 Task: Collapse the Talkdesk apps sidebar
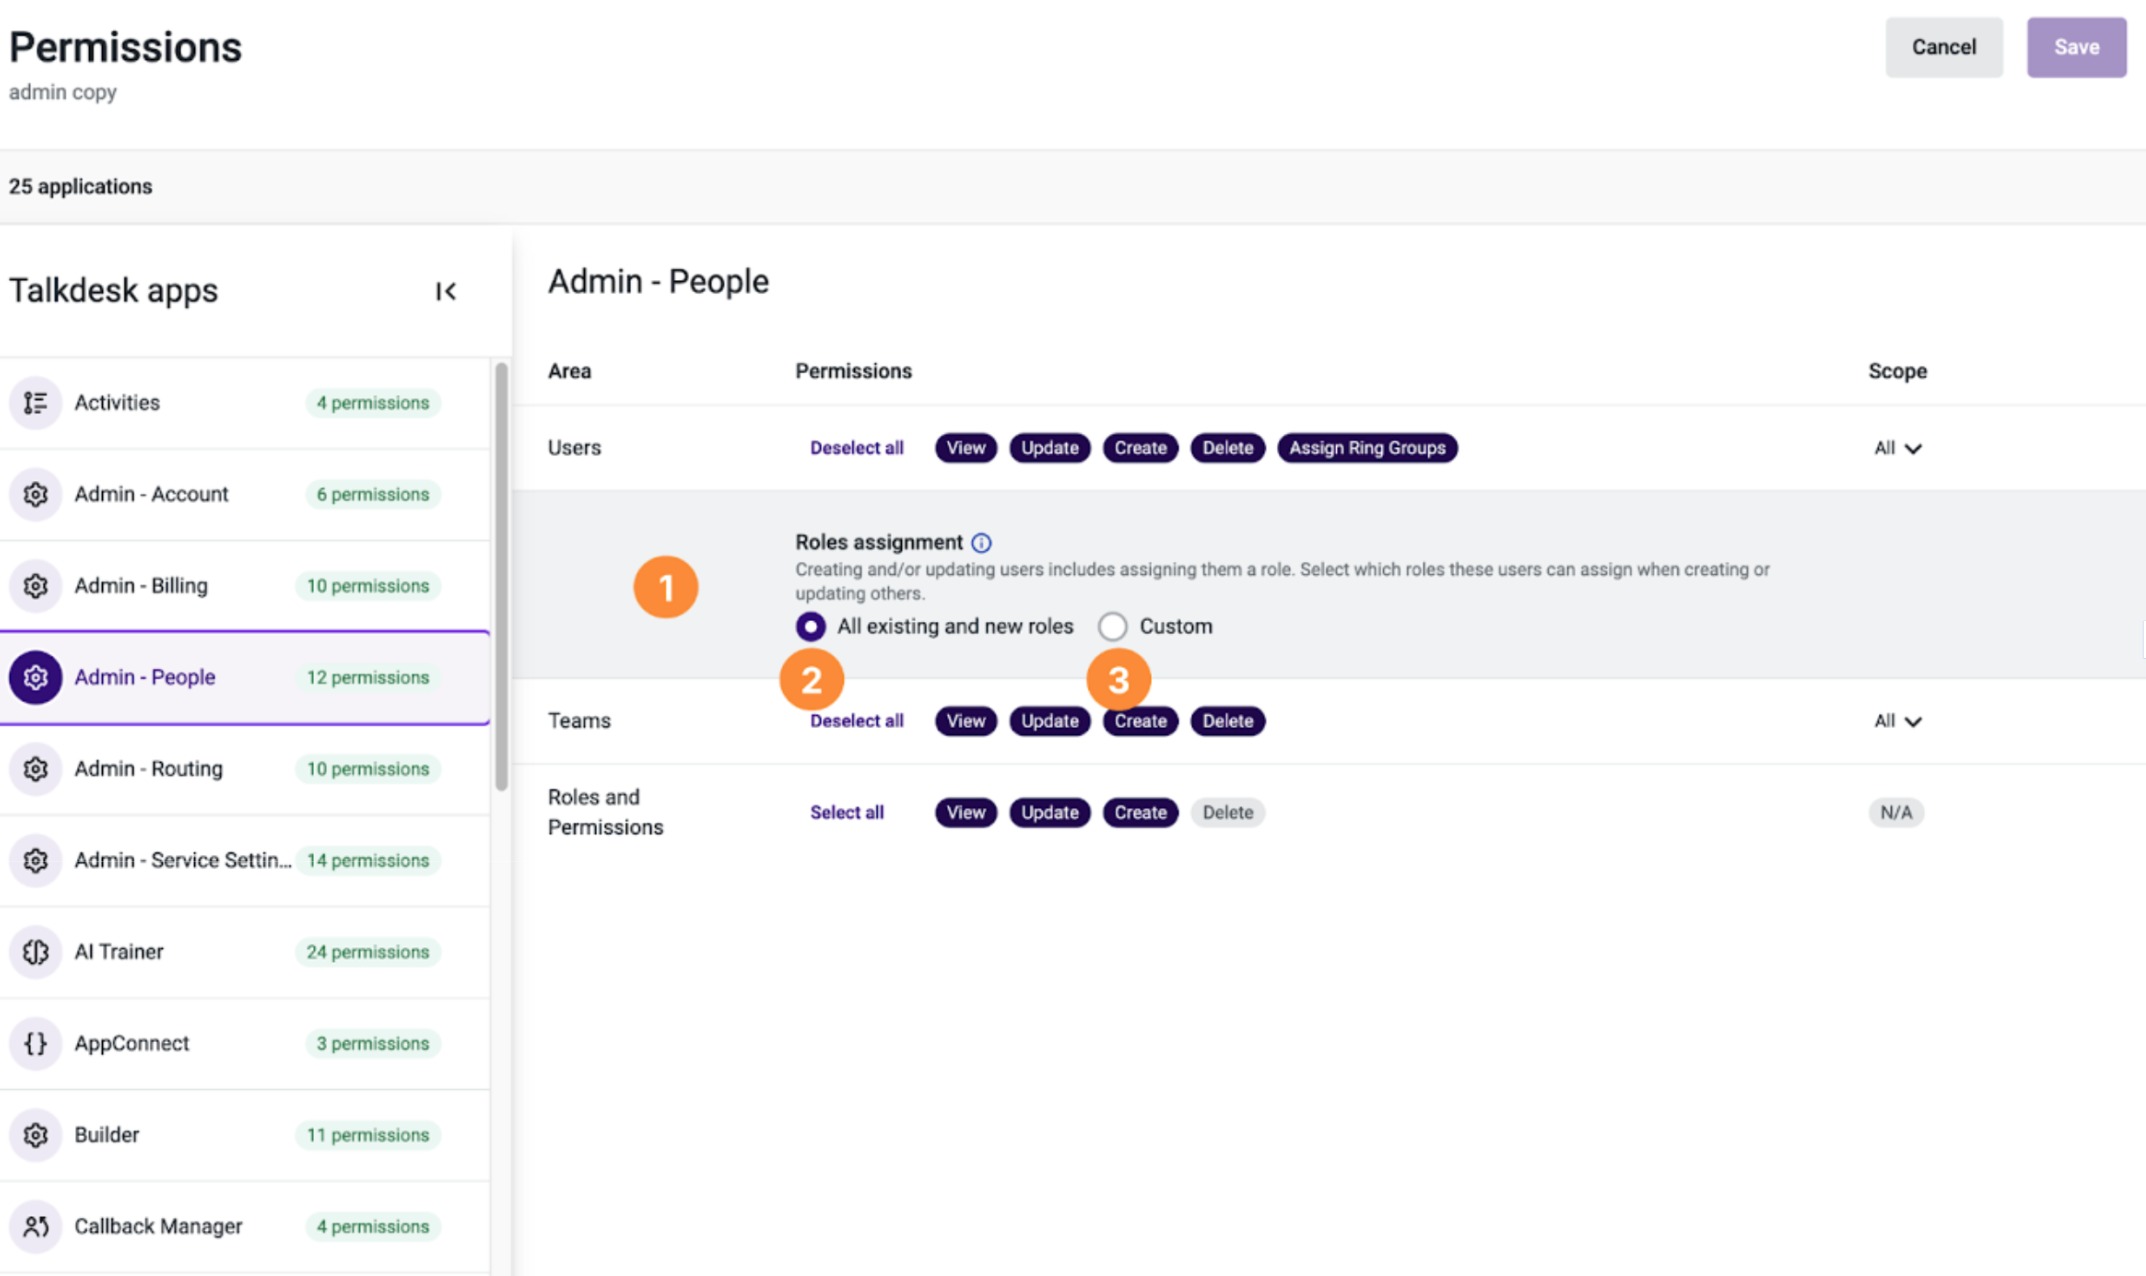[x=446, y=291]
